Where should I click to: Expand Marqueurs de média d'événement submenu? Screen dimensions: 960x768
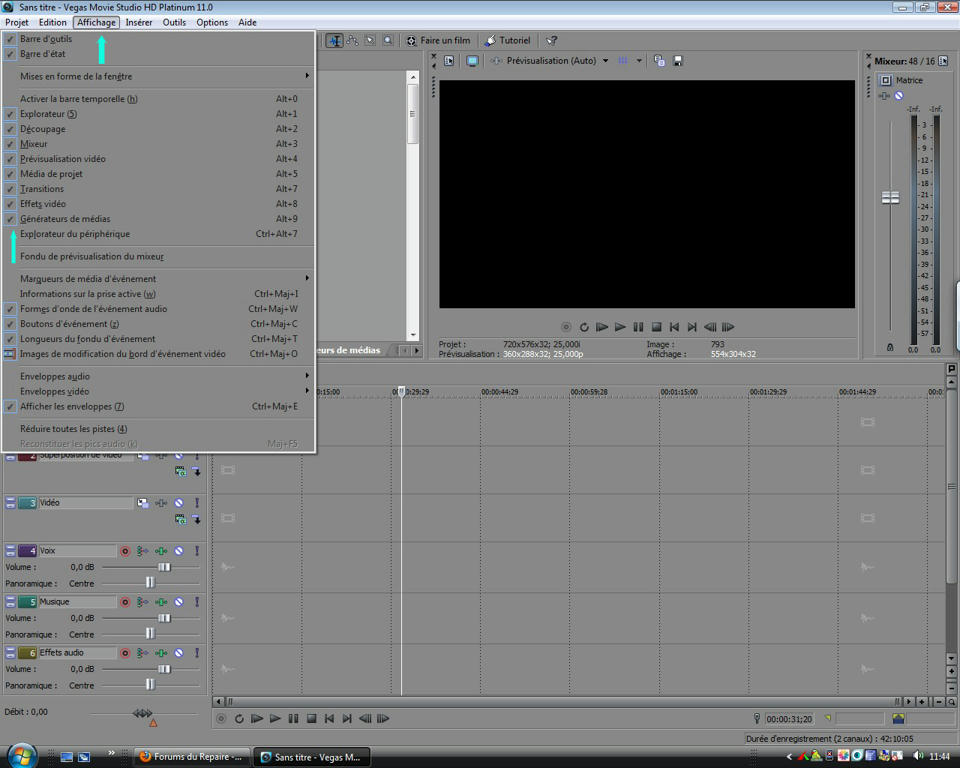[159, 279]
